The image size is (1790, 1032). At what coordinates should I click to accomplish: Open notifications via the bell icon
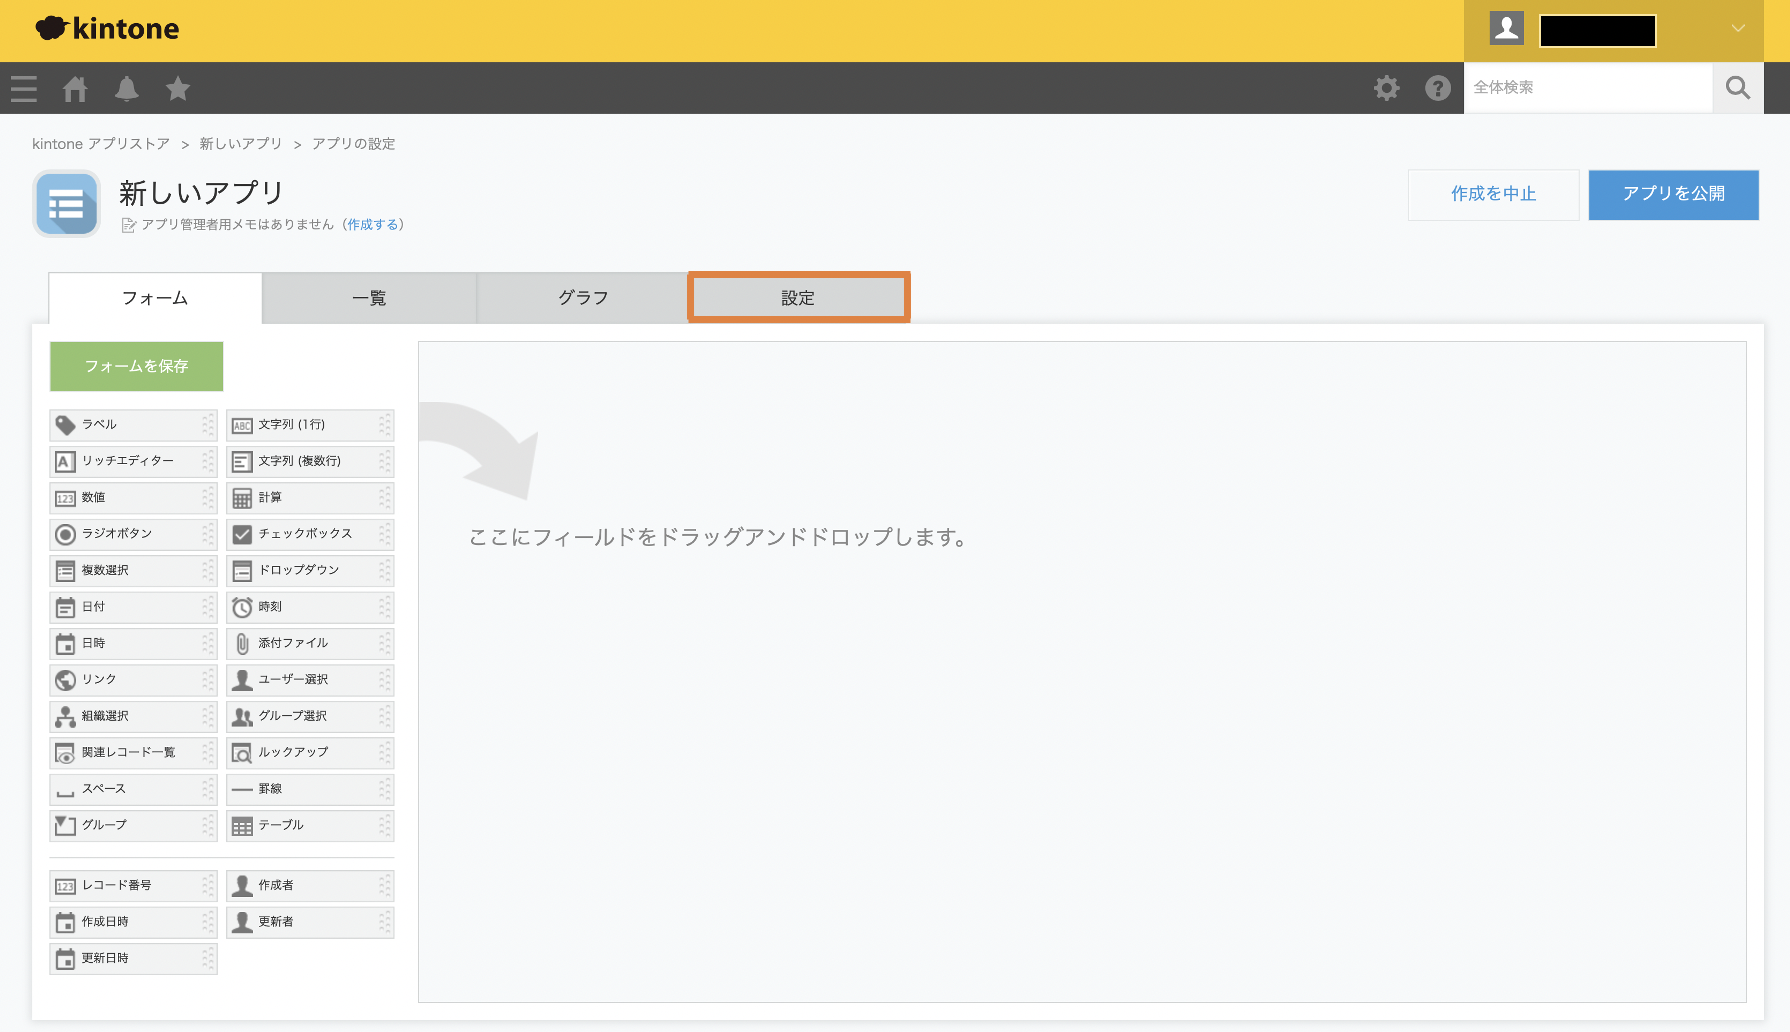click(x=127, y=89)
